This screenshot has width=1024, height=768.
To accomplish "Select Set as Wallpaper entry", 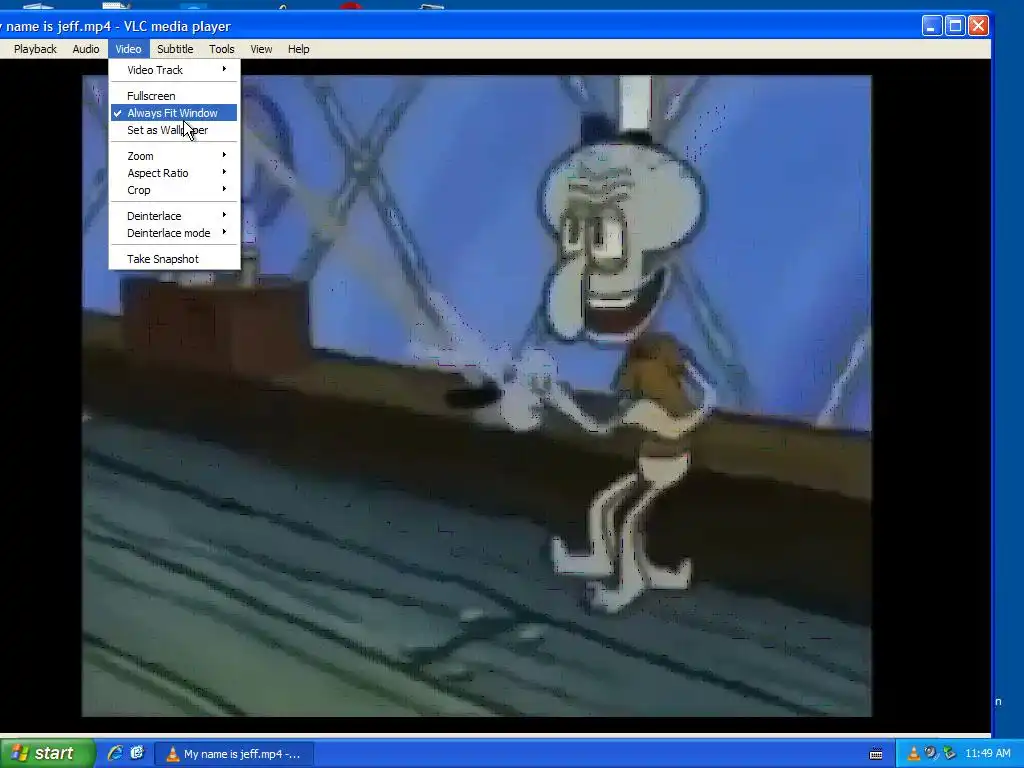I will tap(174, 130).
